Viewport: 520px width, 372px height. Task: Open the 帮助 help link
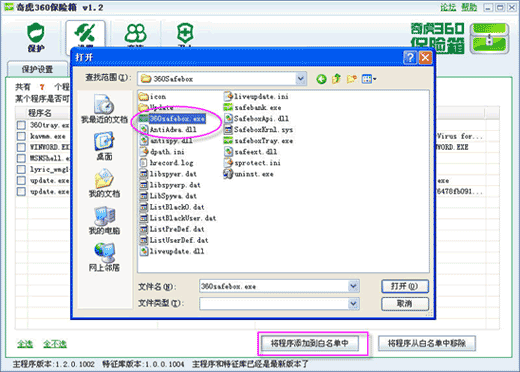[x=469, y=7]
